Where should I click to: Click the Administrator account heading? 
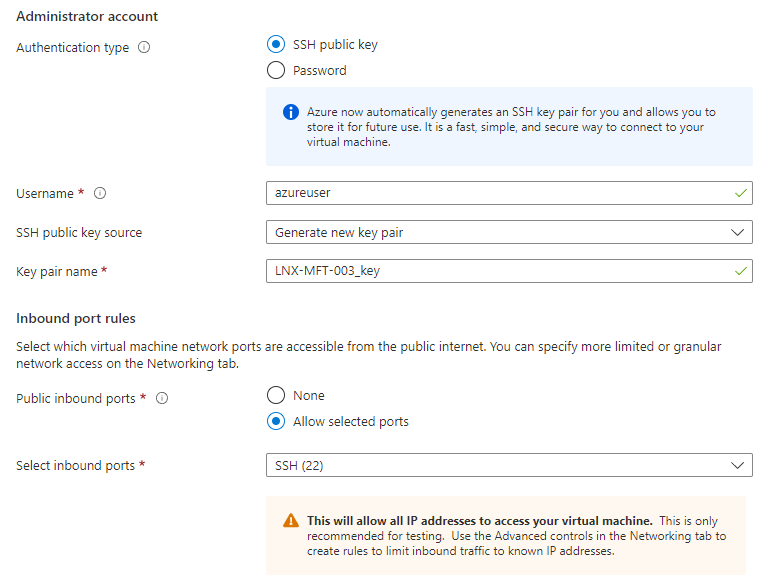click(x=87, y=17)
